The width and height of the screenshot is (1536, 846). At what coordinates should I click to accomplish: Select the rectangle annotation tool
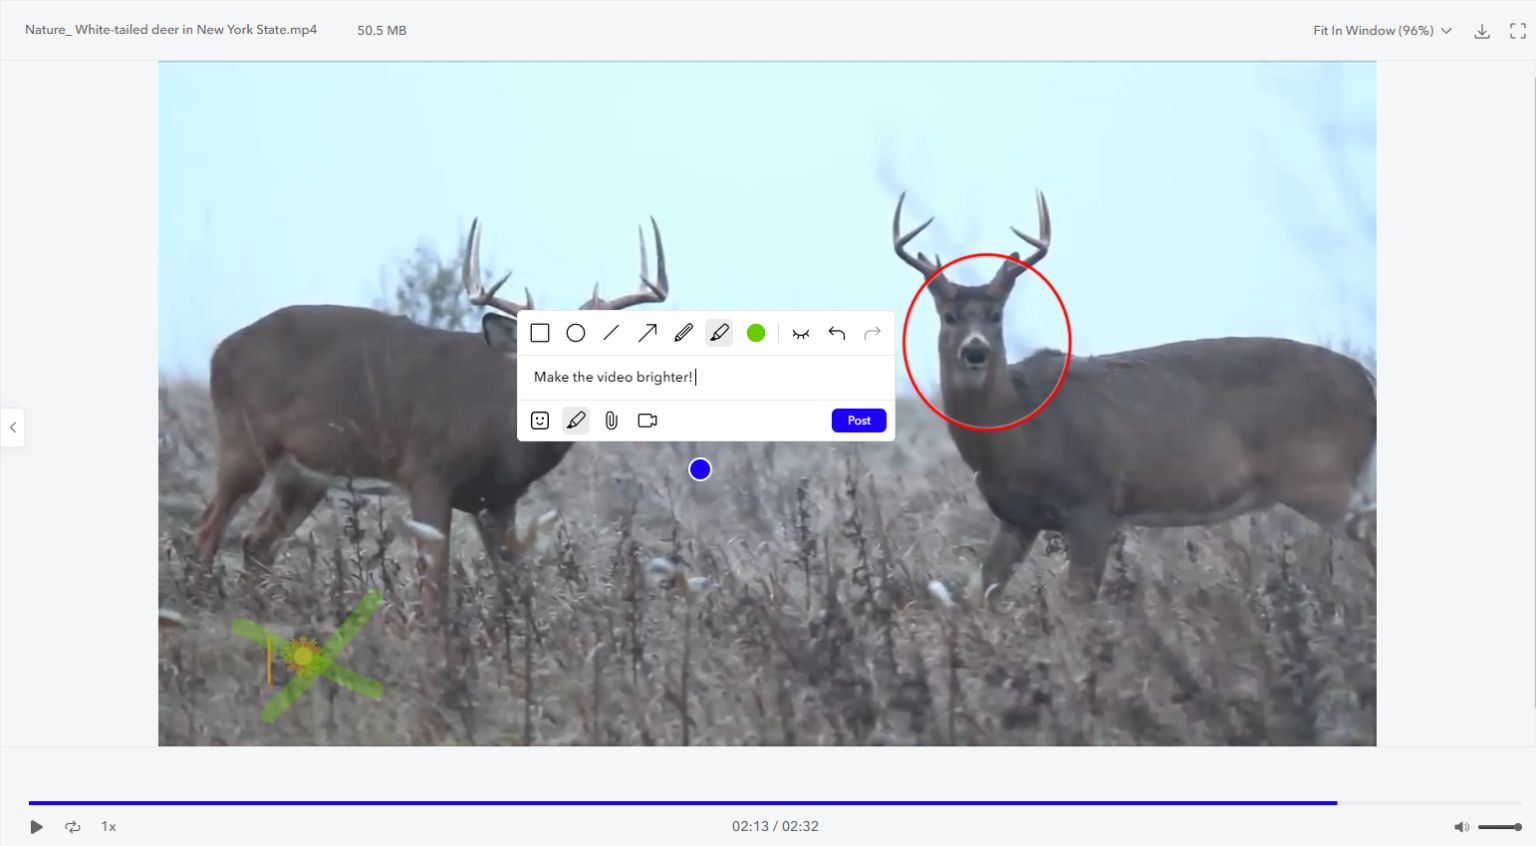pyautogui.click(x=540, y=332)
